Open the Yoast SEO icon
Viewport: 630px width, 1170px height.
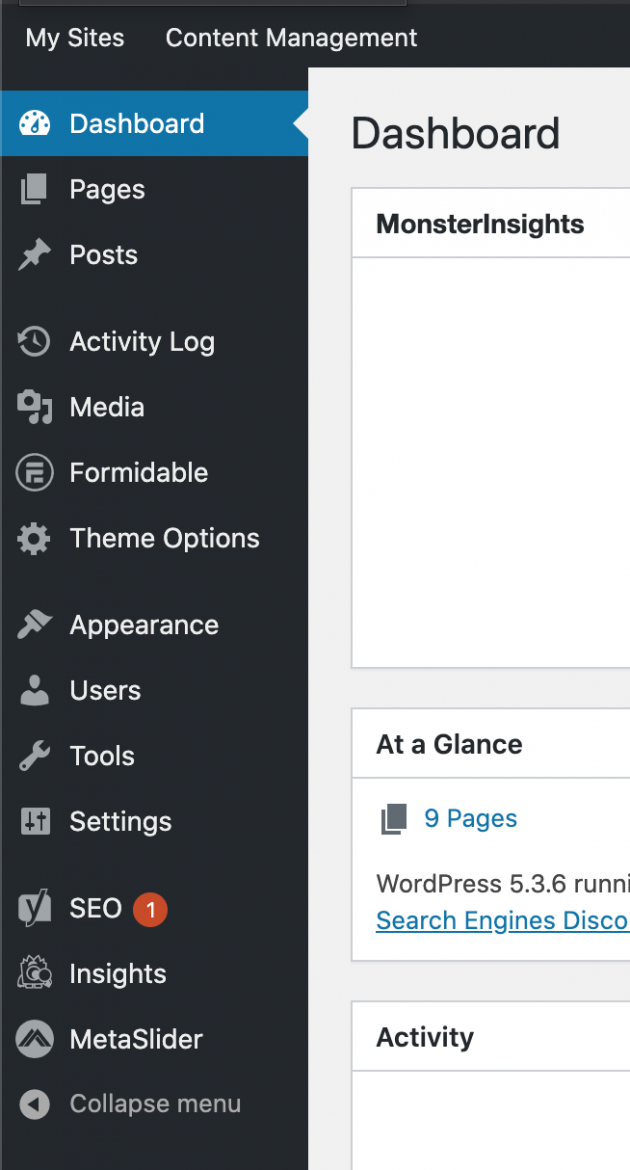coord(32,908)
